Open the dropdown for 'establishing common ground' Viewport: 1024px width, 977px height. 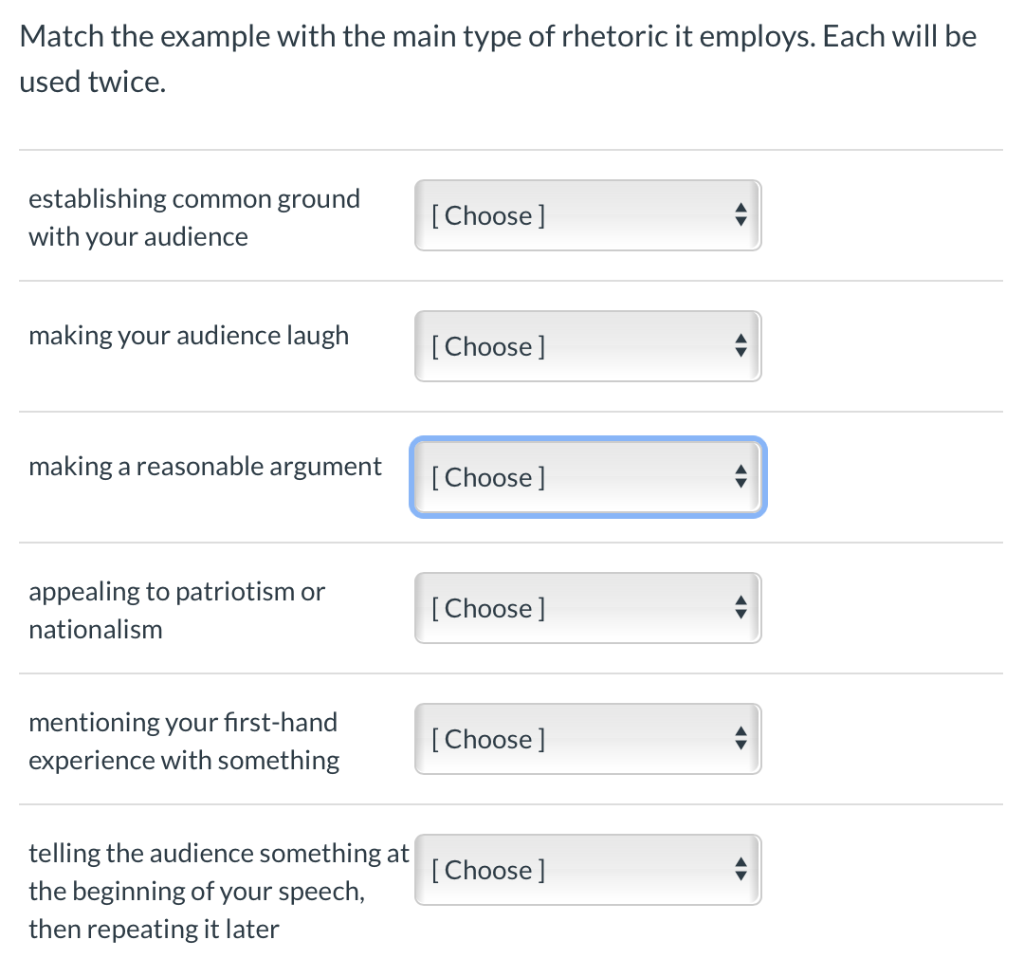pyautogui.click(x=587, y=215)
